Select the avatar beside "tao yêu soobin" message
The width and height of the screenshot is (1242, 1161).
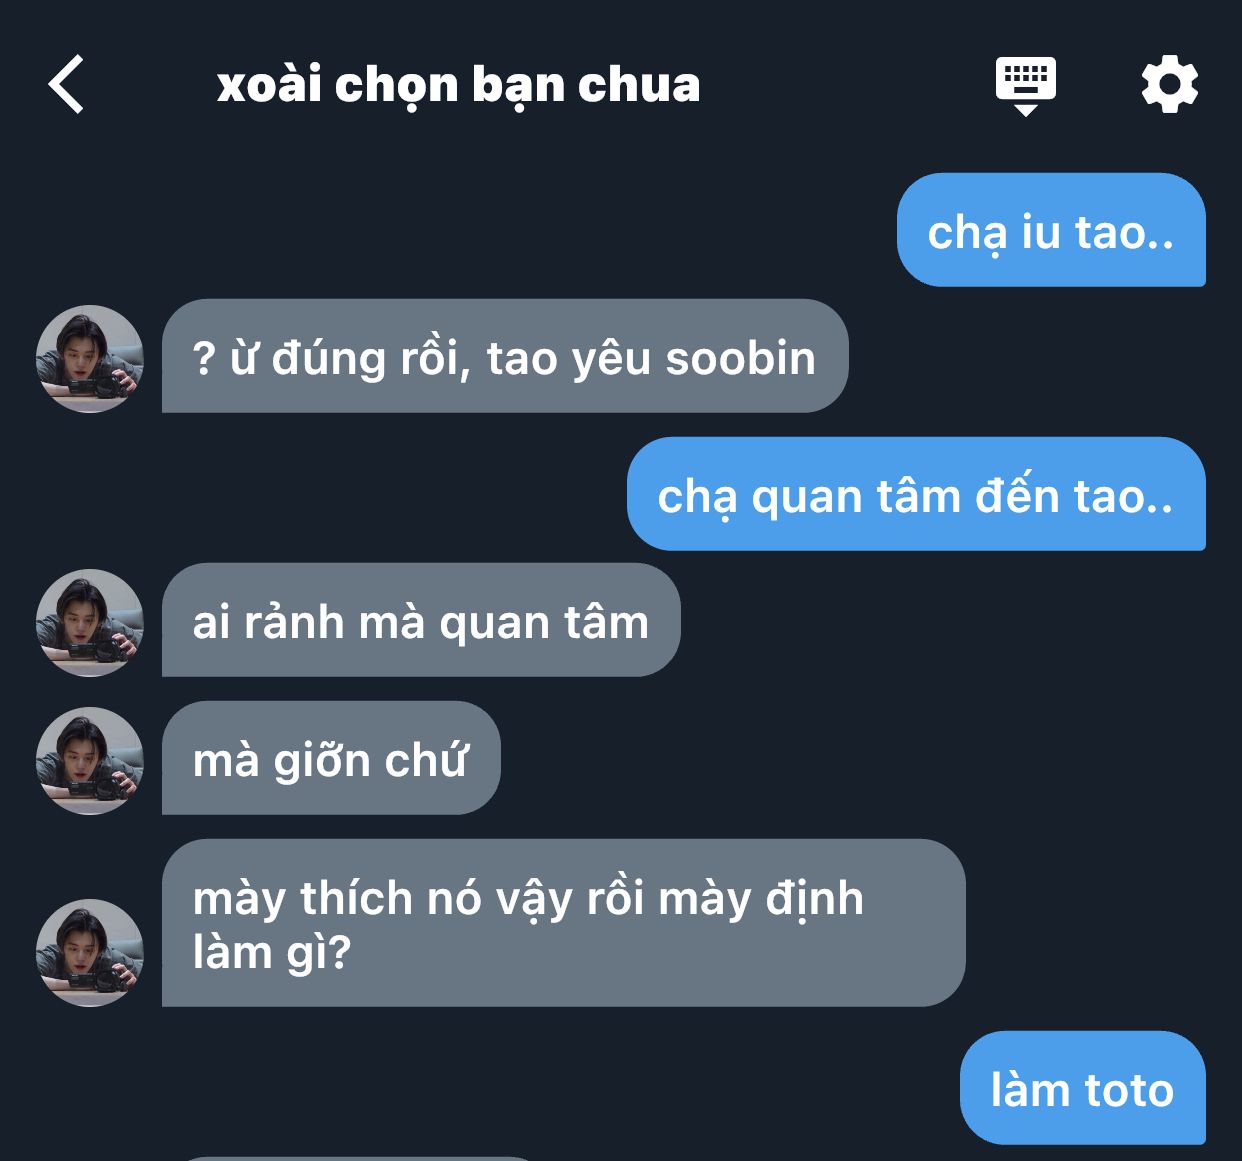pyautogui.click(x=90, y=359)
